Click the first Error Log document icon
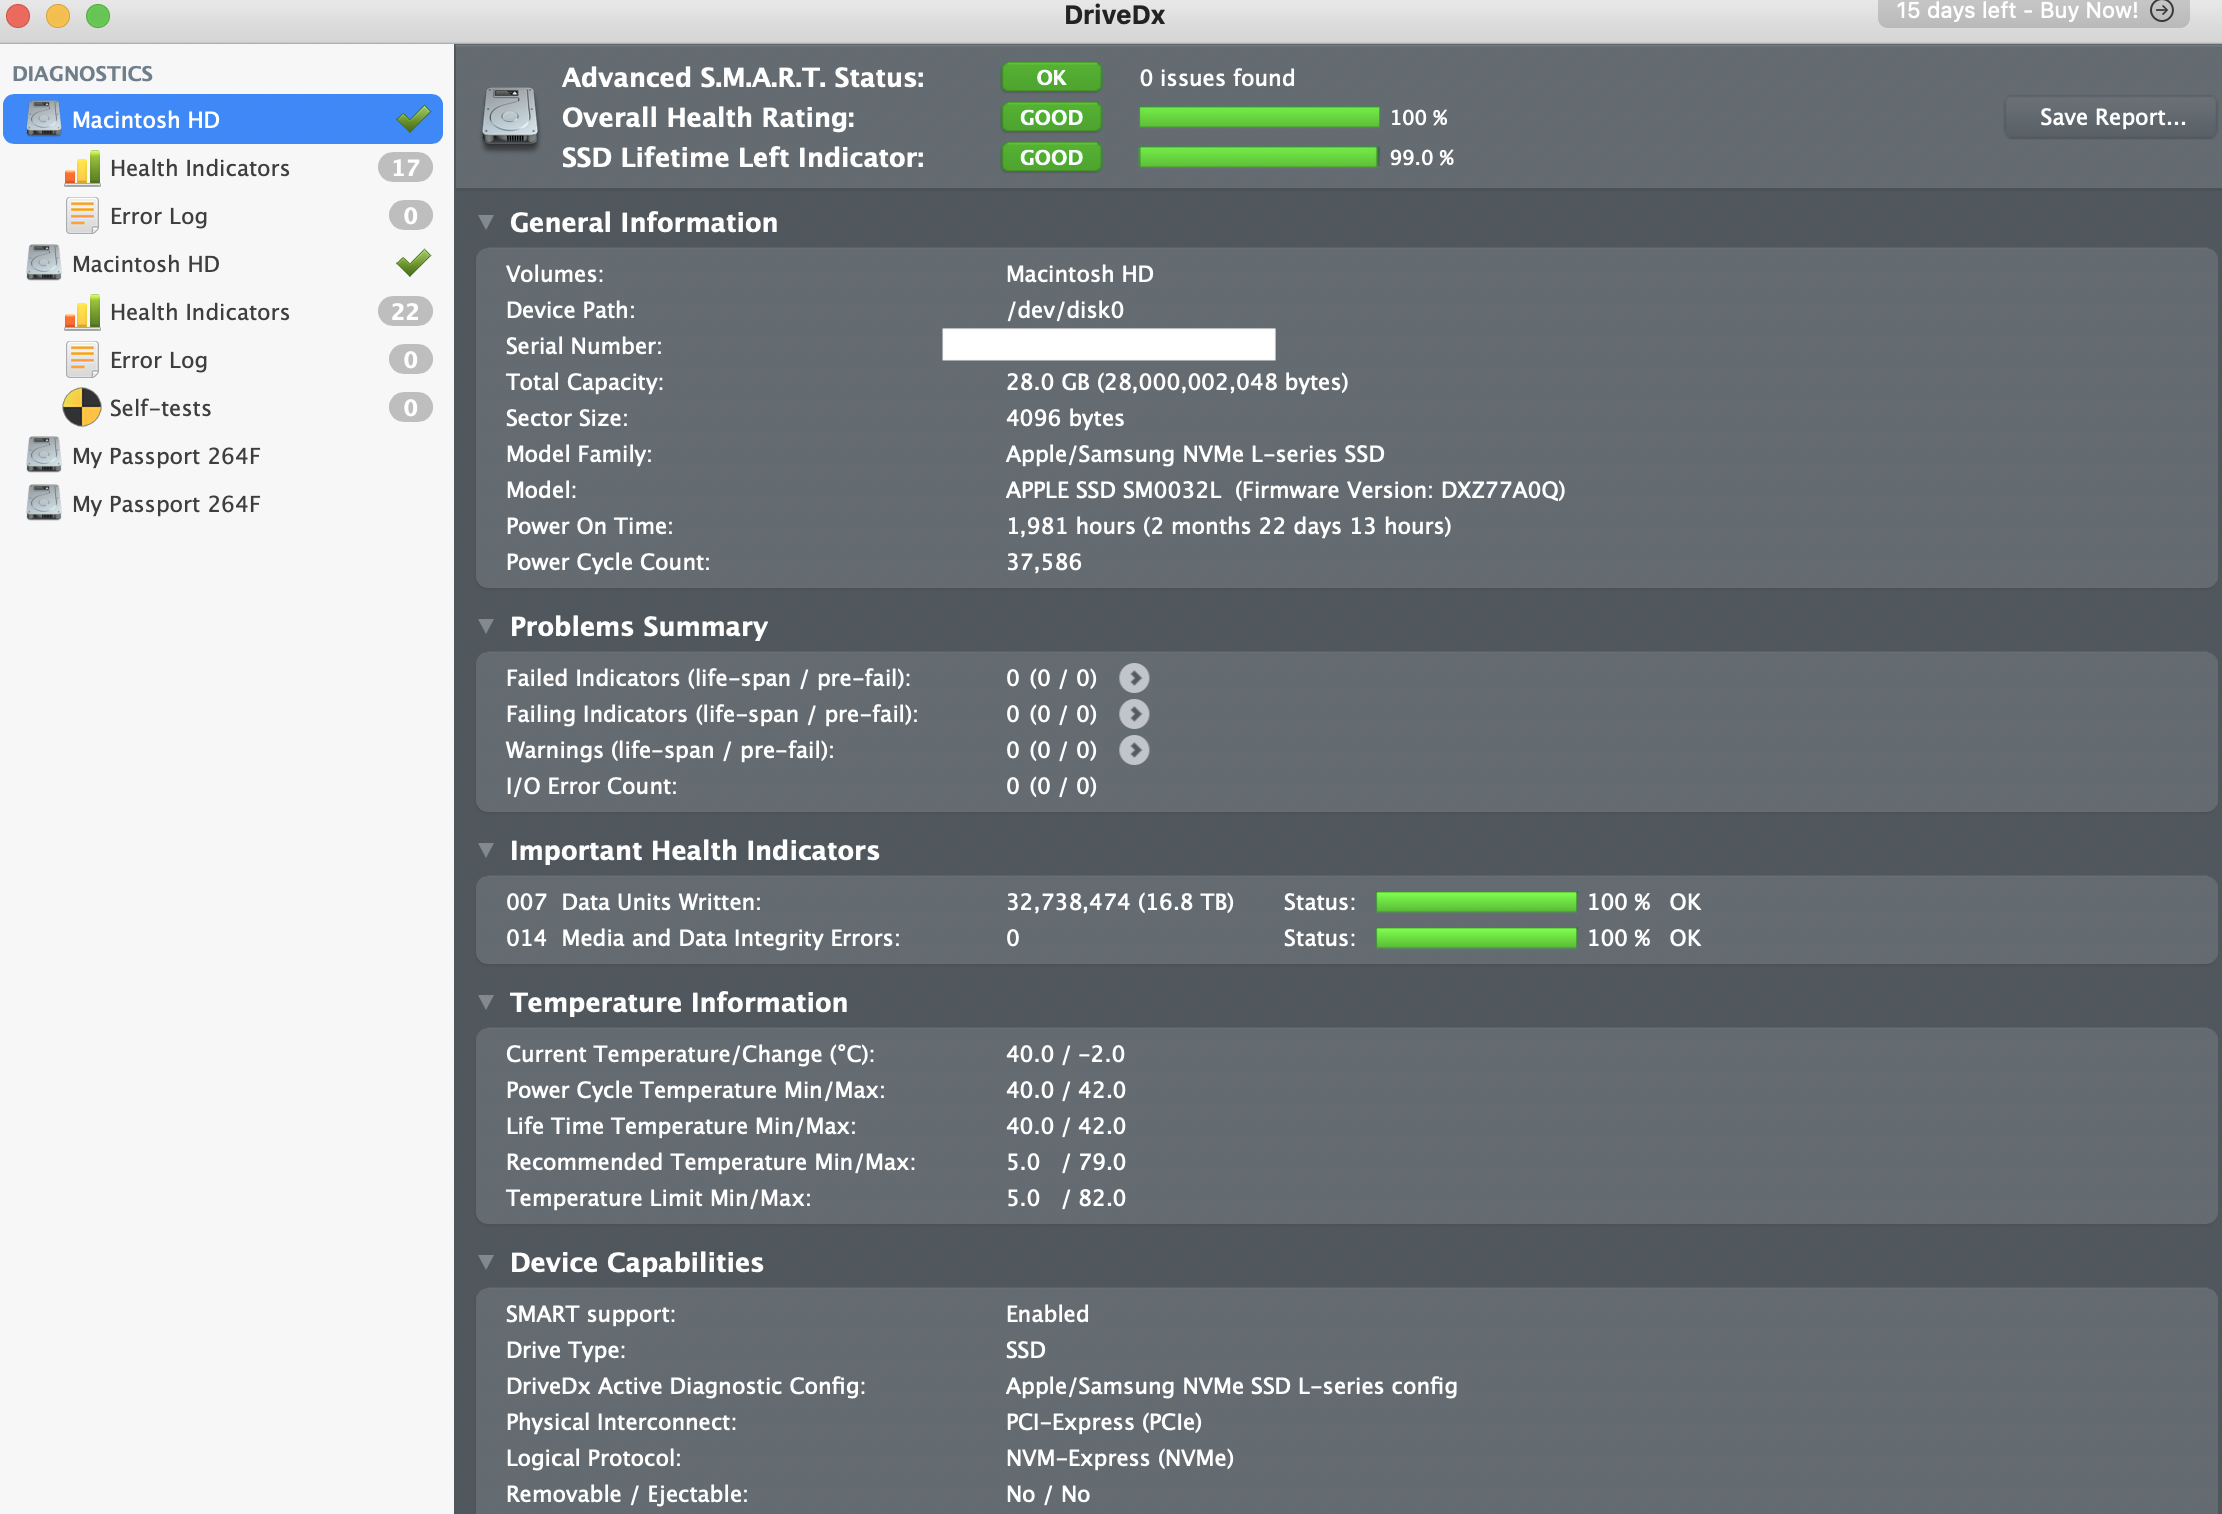Viewport: 2222px width, 1514px height. click(82, 216)
